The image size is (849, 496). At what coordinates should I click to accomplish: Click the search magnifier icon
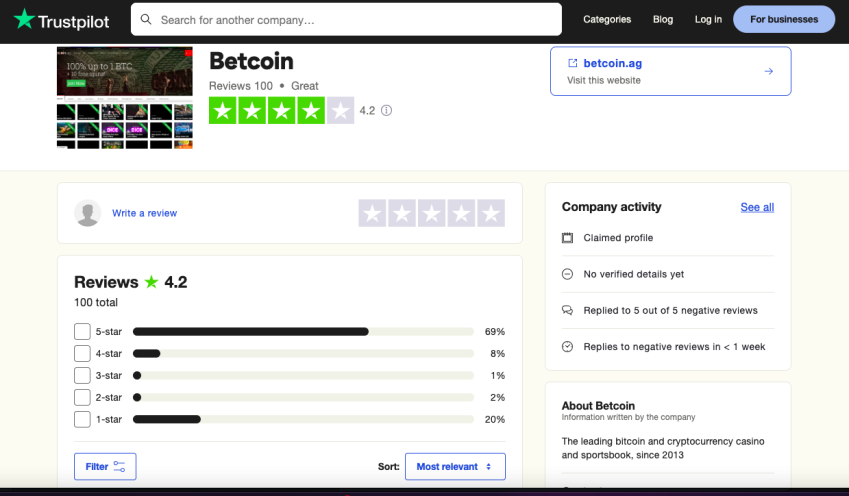[146, 19]
